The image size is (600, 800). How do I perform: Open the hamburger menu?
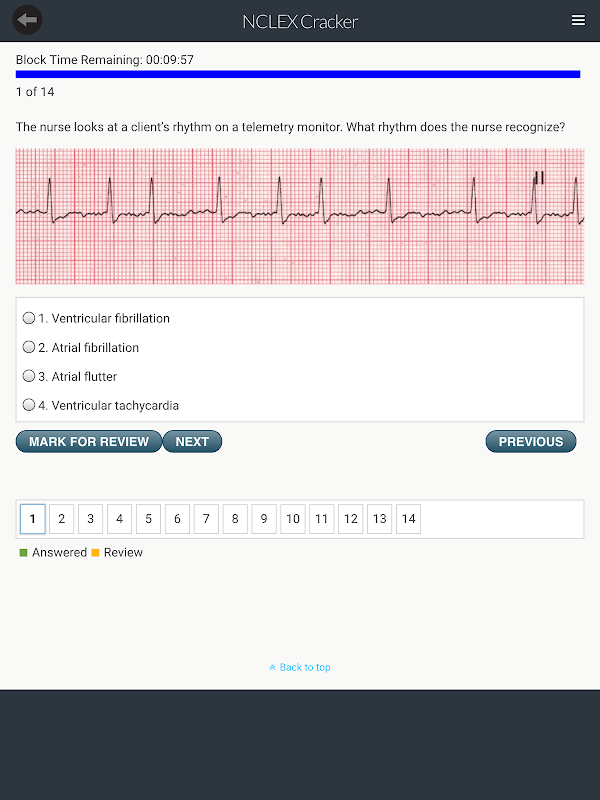tap(578, 20)
